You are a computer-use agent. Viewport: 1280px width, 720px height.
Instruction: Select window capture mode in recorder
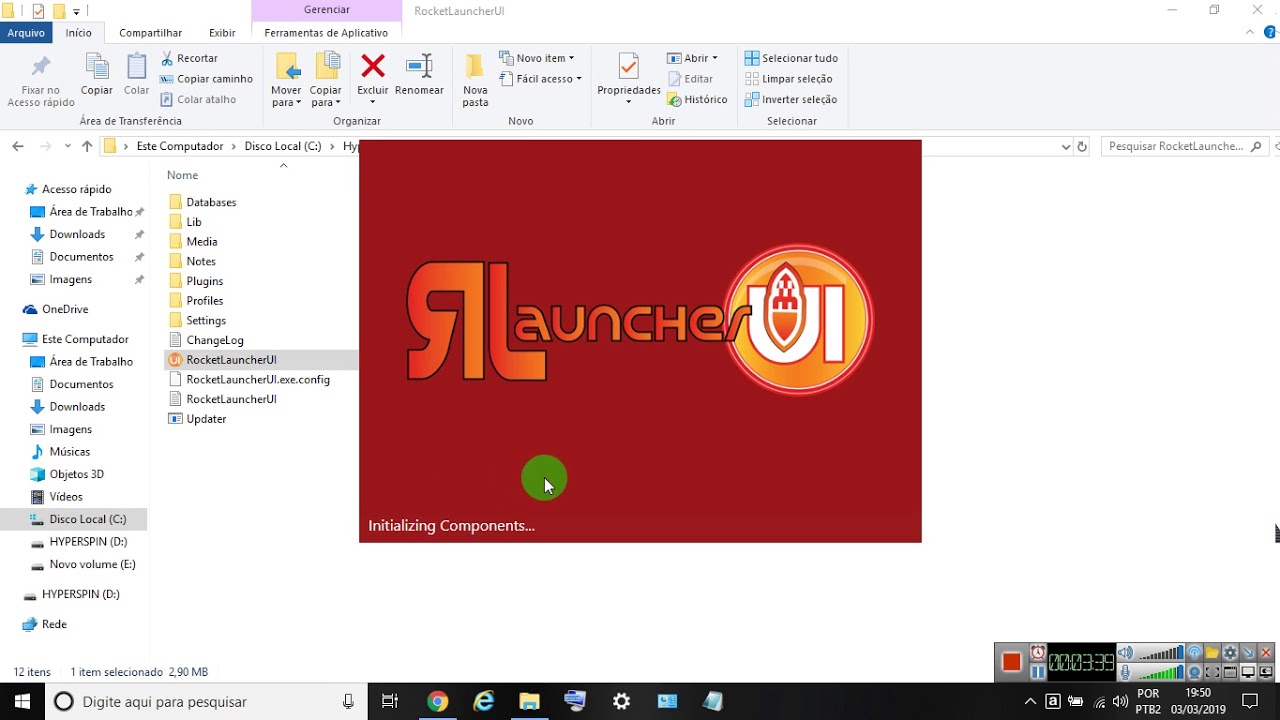pos(1230,672)
